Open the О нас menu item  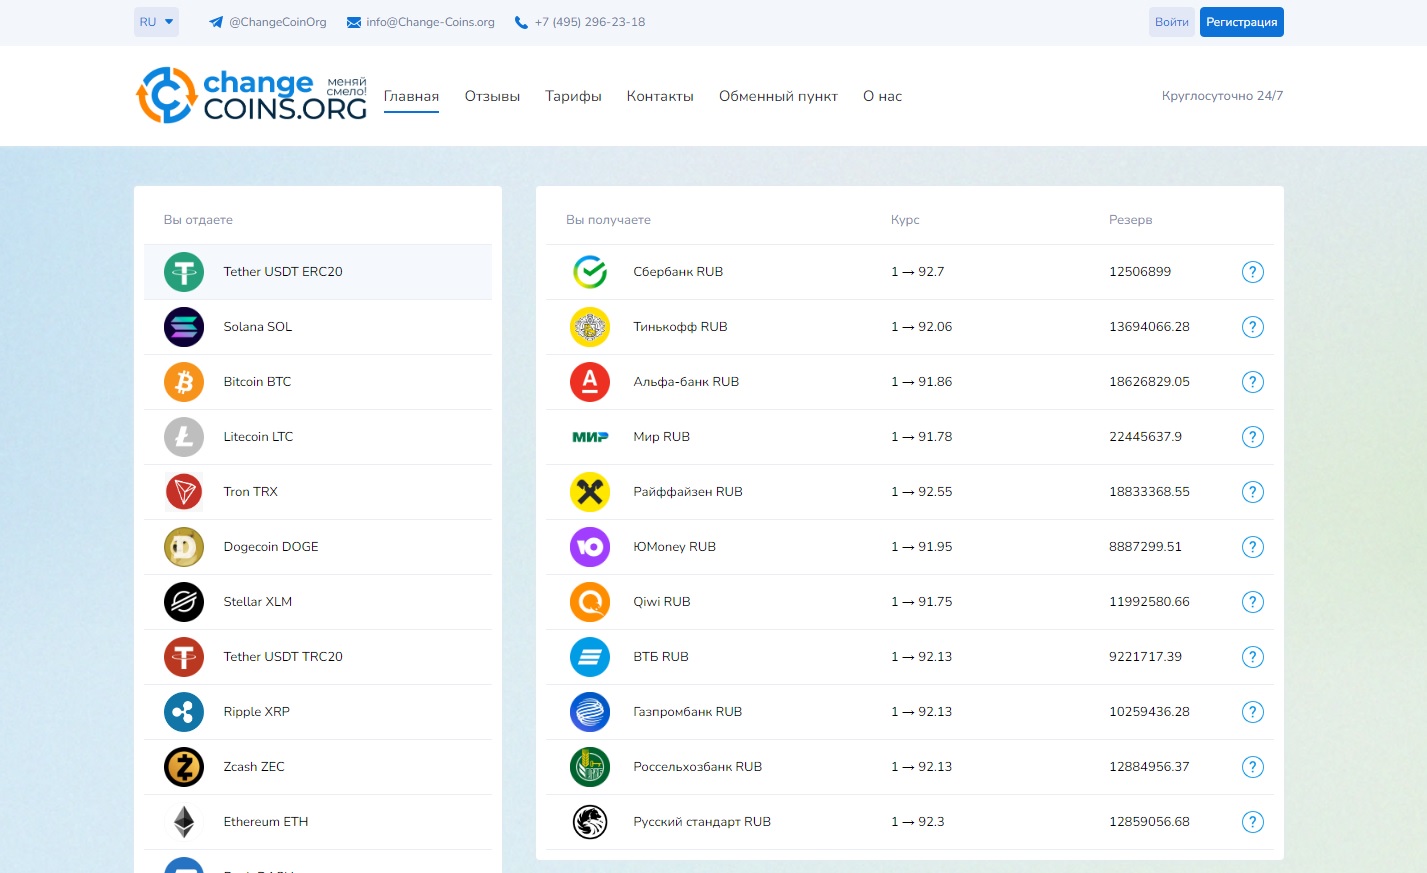(x=882, y=96)
